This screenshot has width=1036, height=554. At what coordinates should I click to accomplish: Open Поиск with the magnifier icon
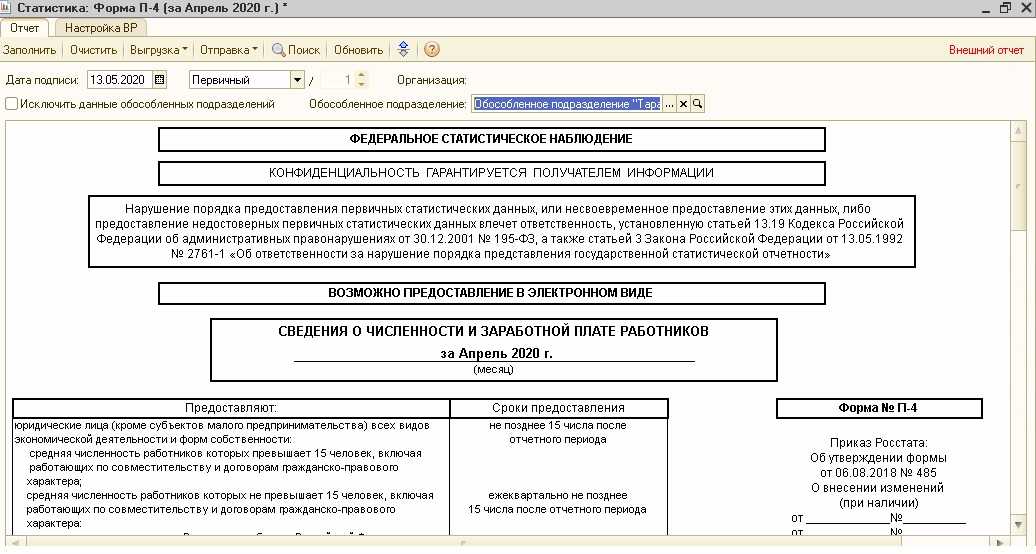[295, 50]
